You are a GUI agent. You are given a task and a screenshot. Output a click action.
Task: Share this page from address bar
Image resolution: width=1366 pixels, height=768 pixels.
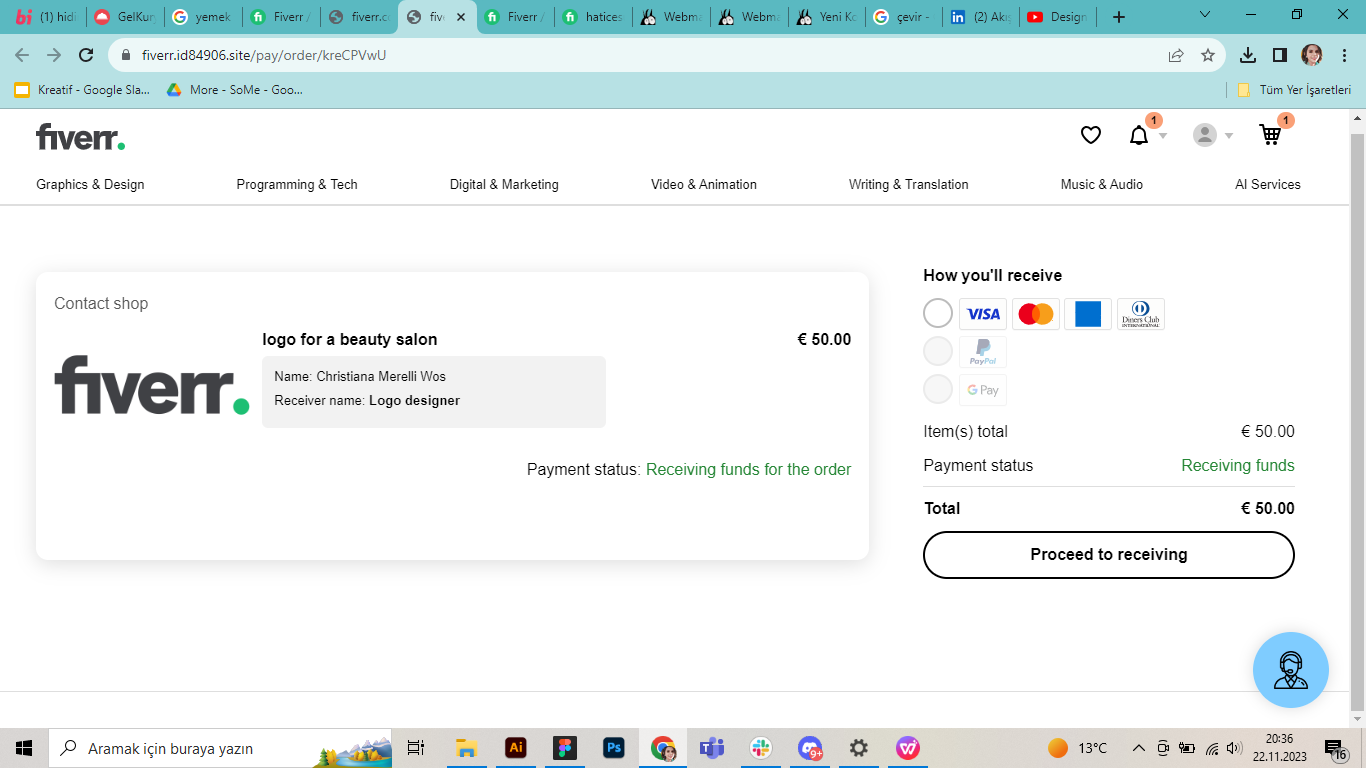pyautogui.click(x=1176, y=55)
